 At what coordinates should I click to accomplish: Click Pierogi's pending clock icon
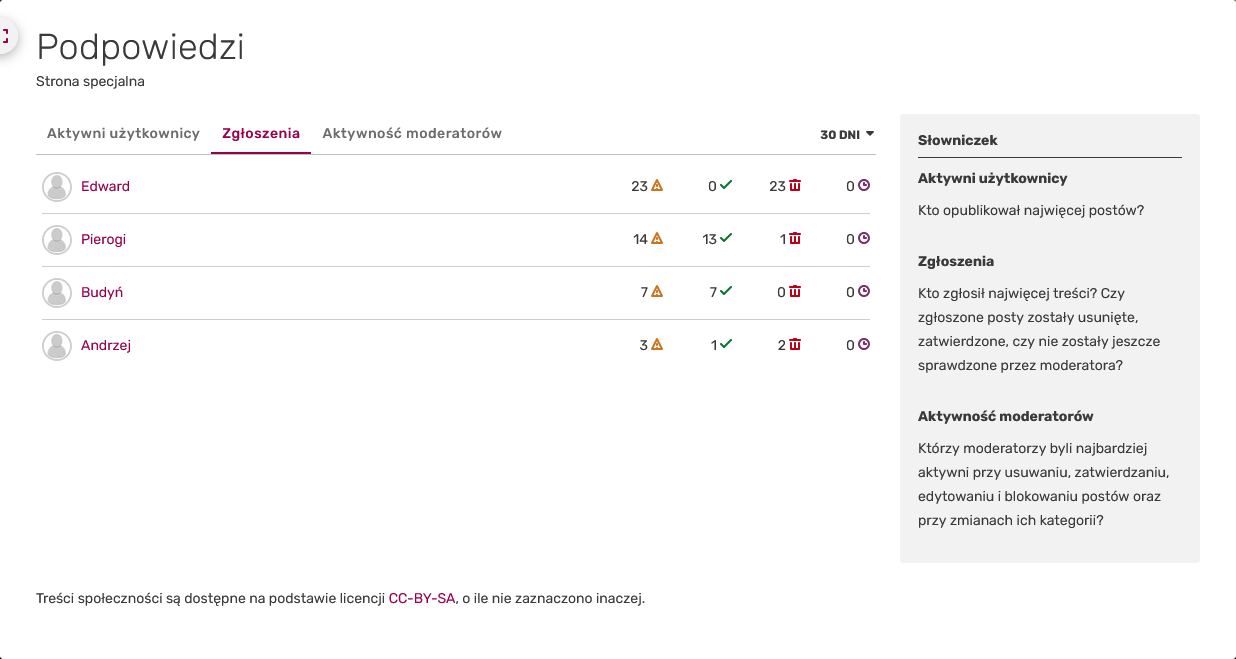(864, 239)
